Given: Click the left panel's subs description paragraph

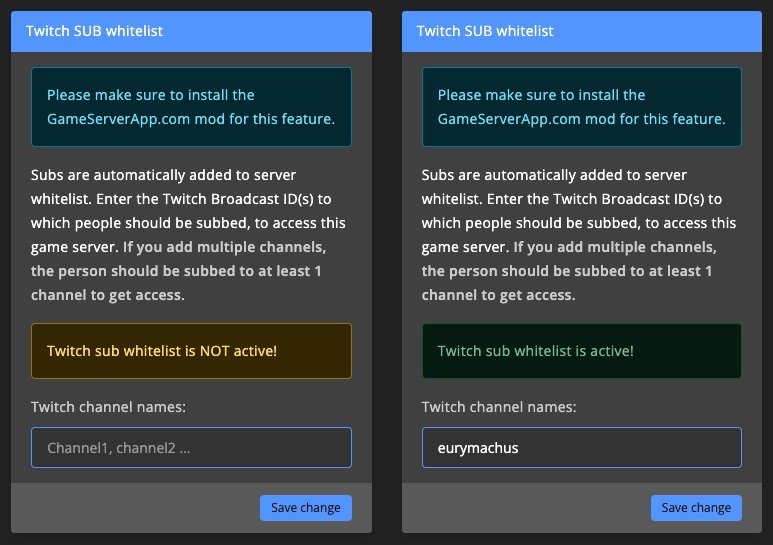Looking at the screenshot, I should (188, 235).
